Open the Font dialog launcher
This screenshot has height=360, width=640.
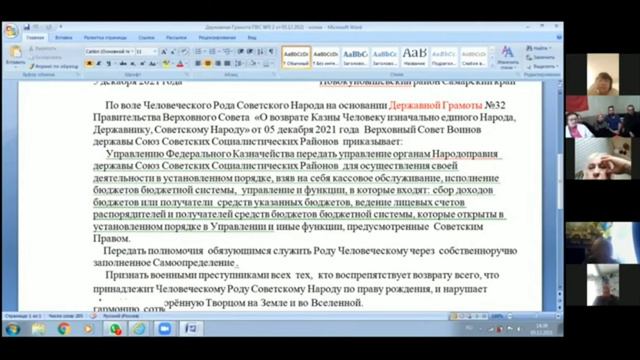[x=187, y=75]
